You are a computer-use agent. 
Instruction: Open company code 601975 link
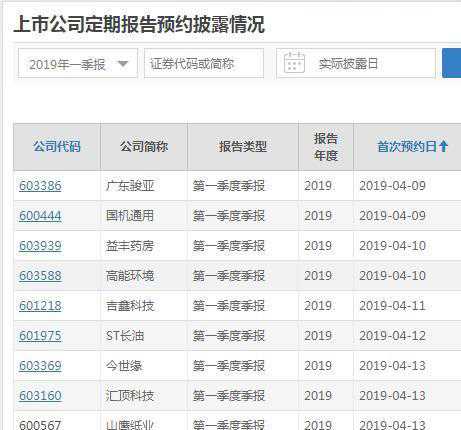click(40, 336)
